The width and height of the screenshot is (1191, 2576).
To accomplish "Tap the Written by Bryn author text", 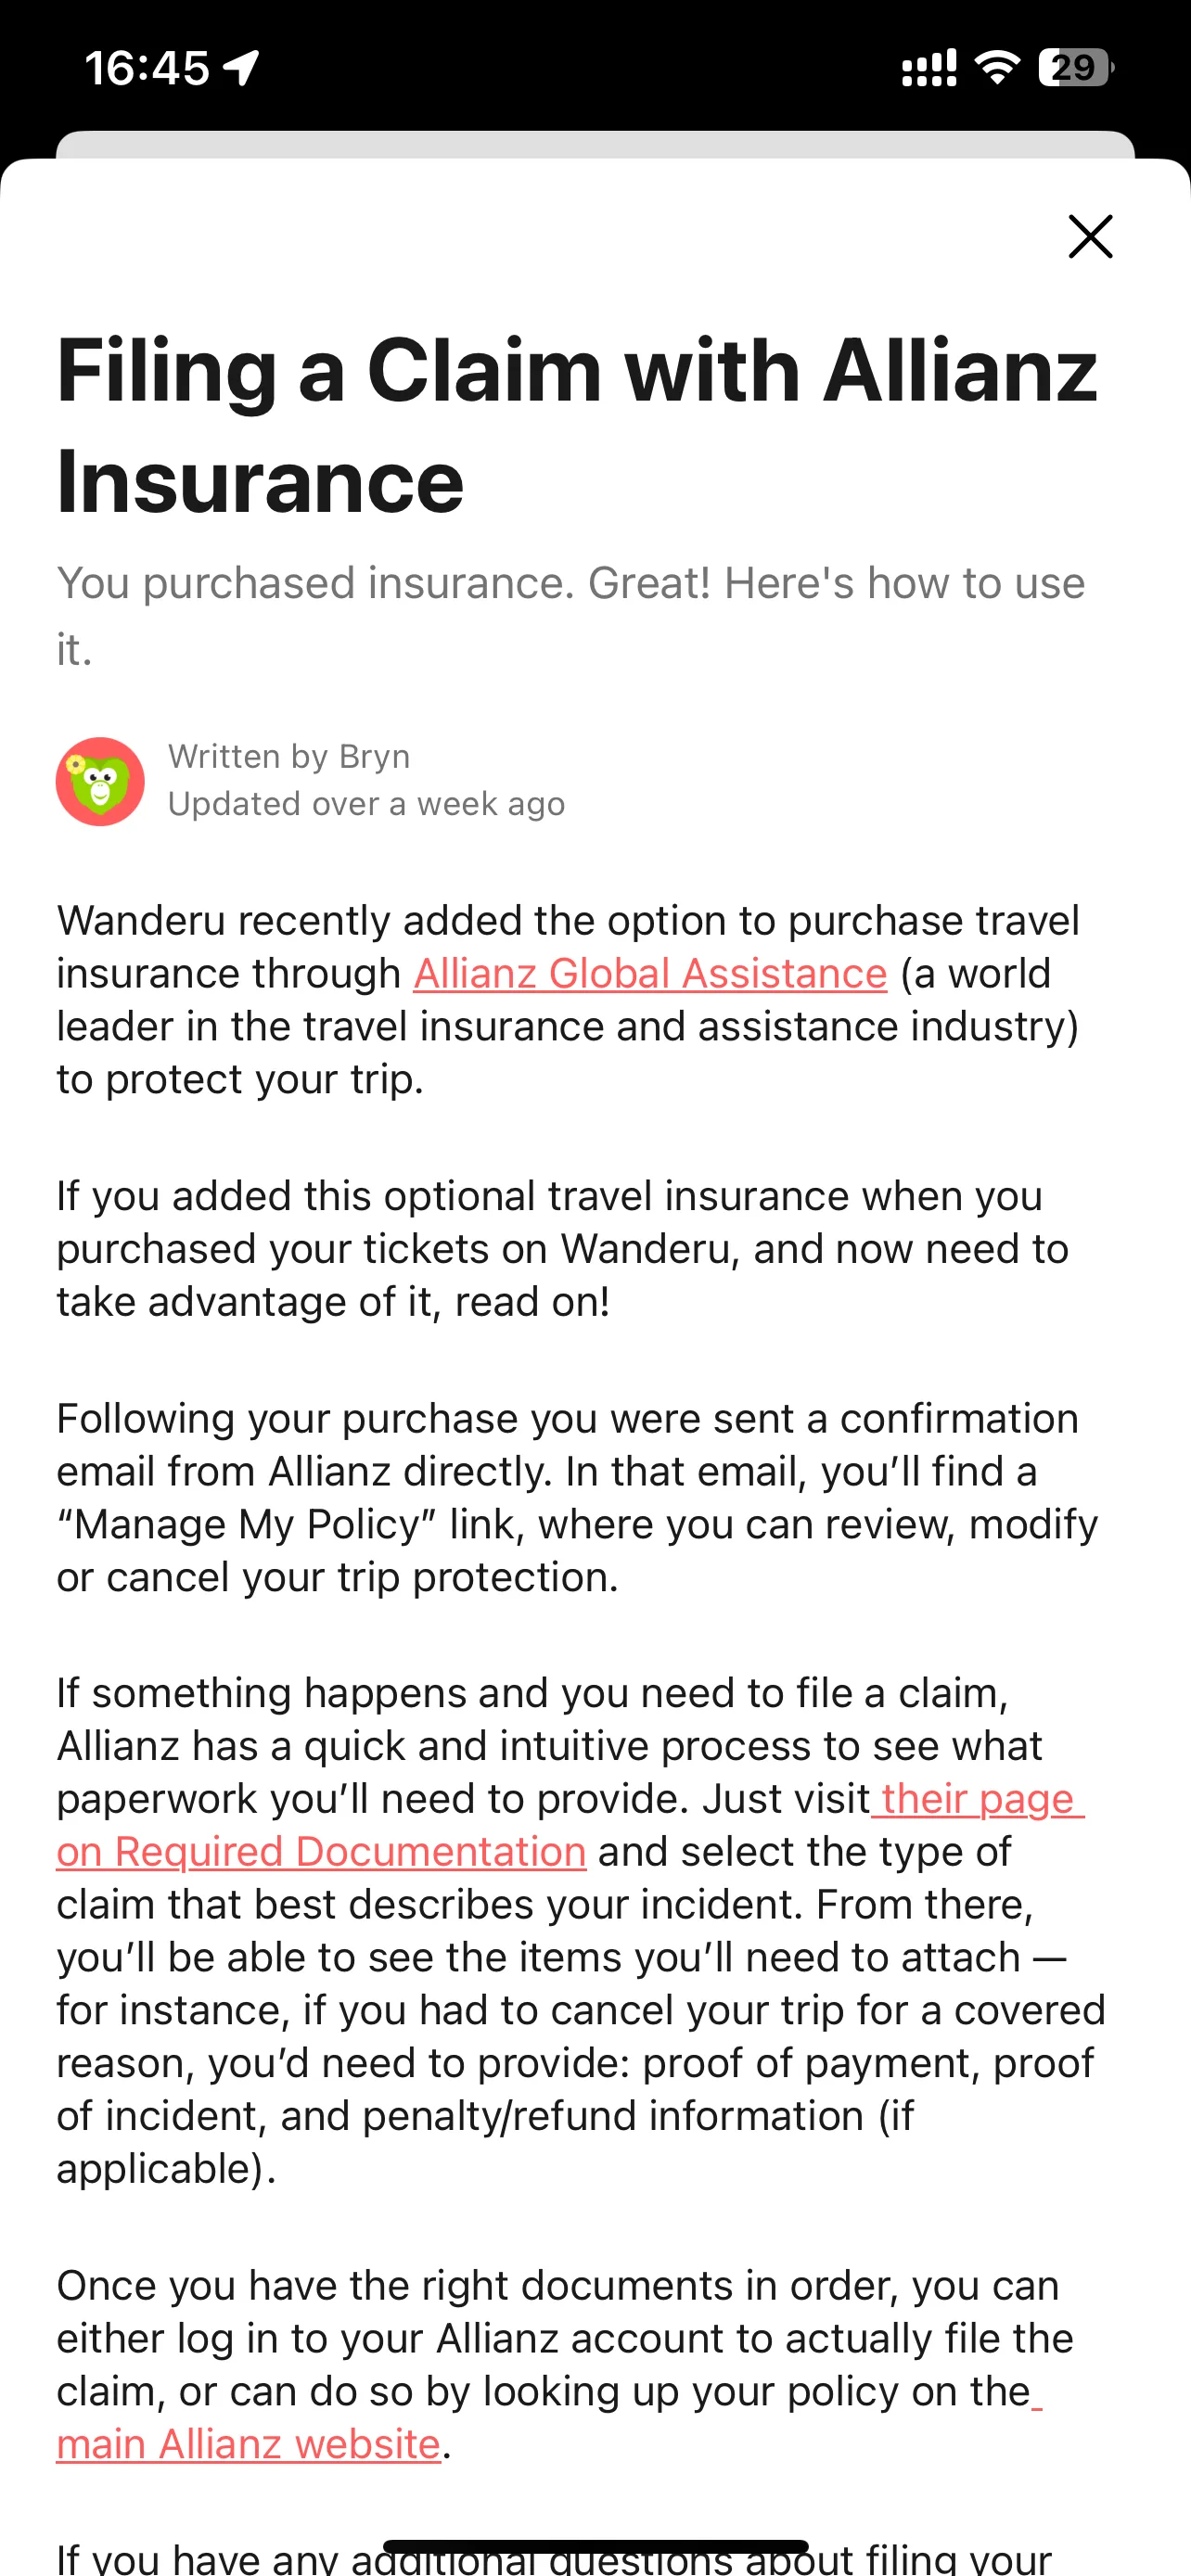I will (x=289, y=756).
